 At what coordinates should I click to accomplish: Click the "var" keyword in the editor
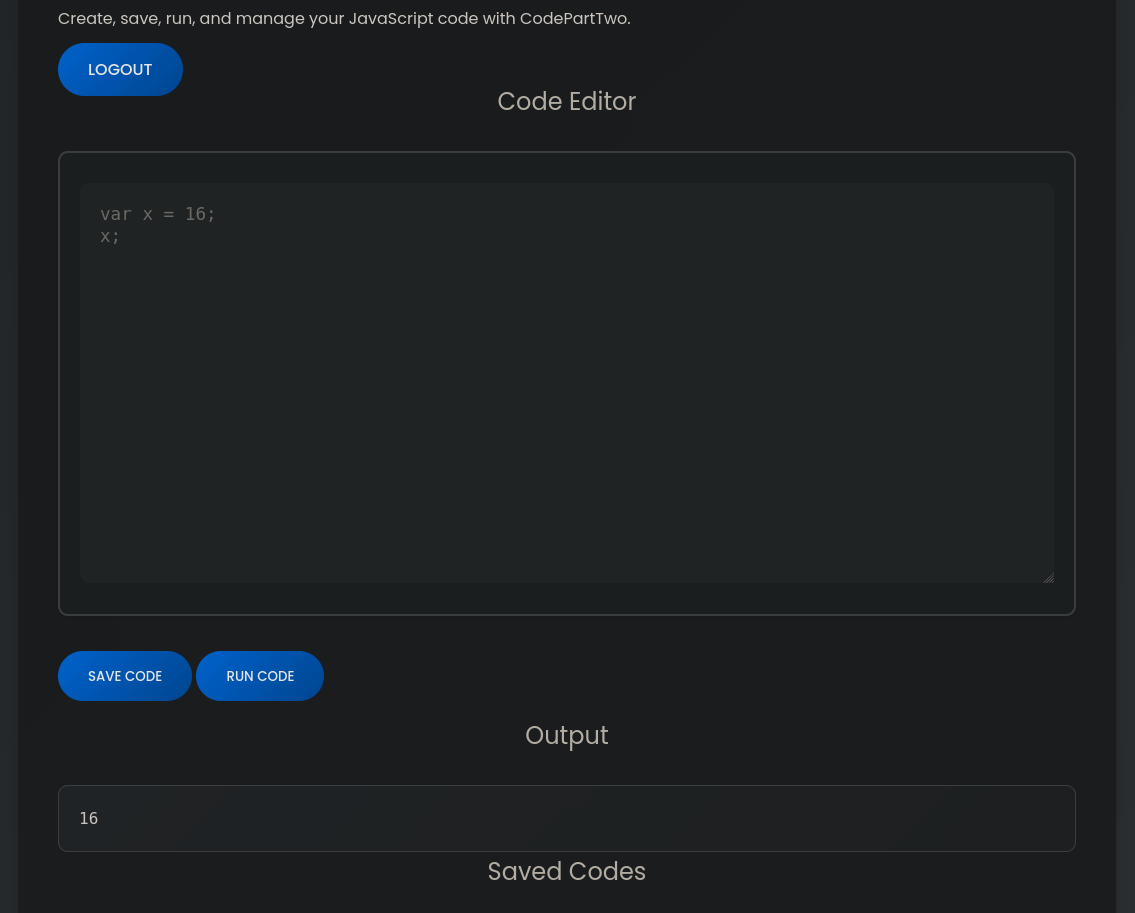point(116,214)
